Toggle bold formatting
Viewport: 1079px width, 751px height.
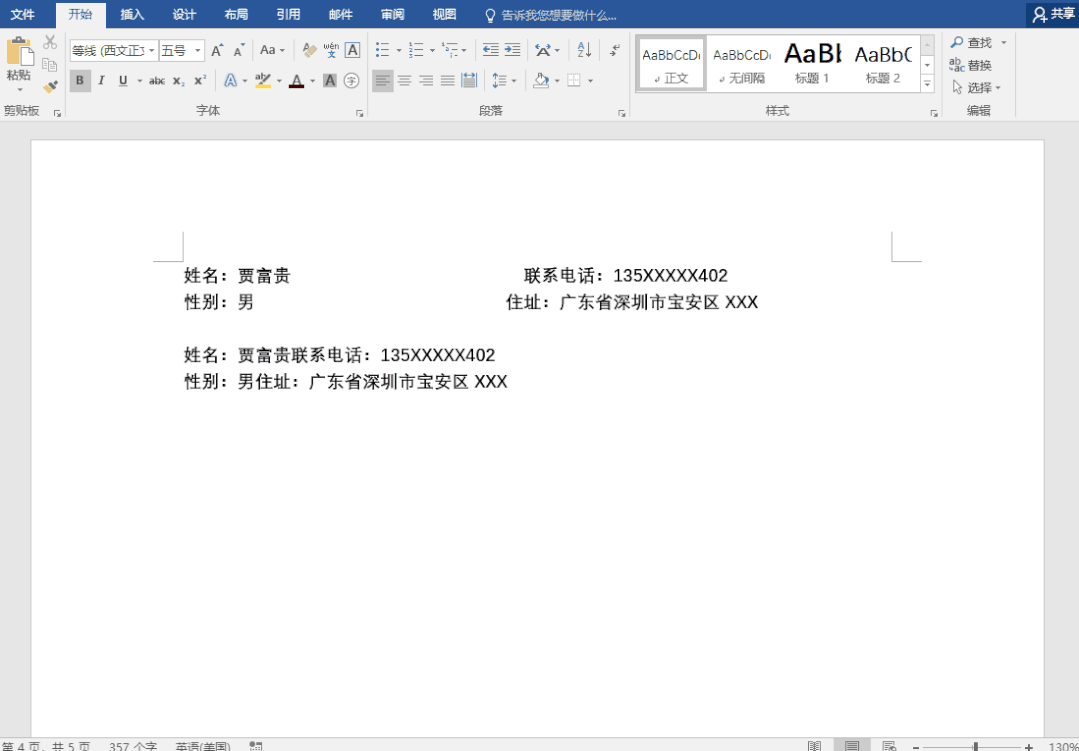click(x=80, y=81)
